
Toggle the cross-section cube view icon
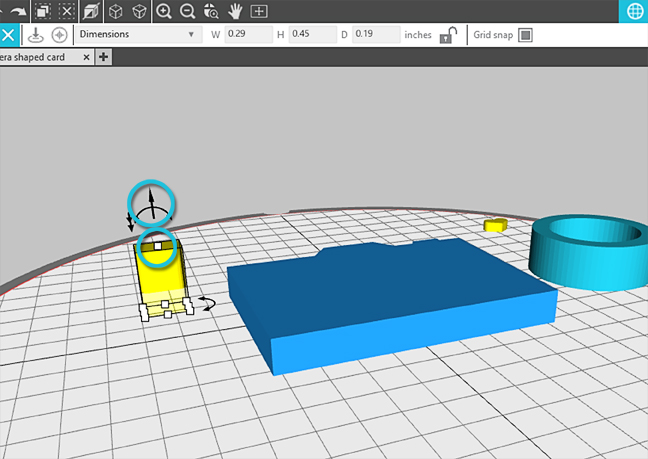coord(91,11)
